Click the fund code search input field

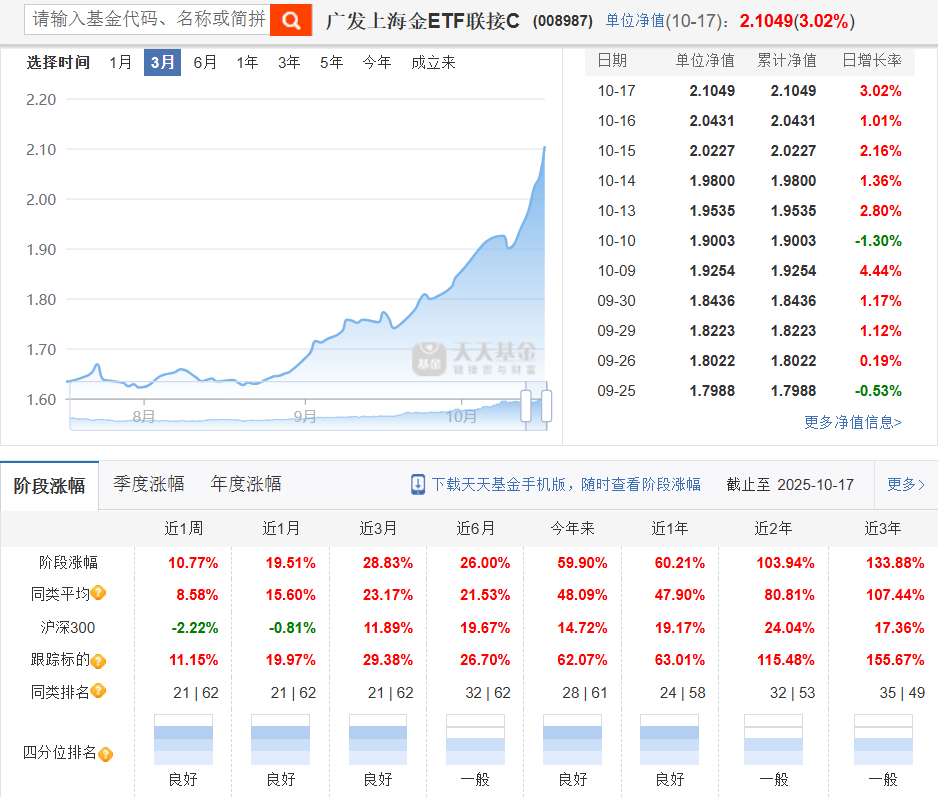[x=147, y=19]
